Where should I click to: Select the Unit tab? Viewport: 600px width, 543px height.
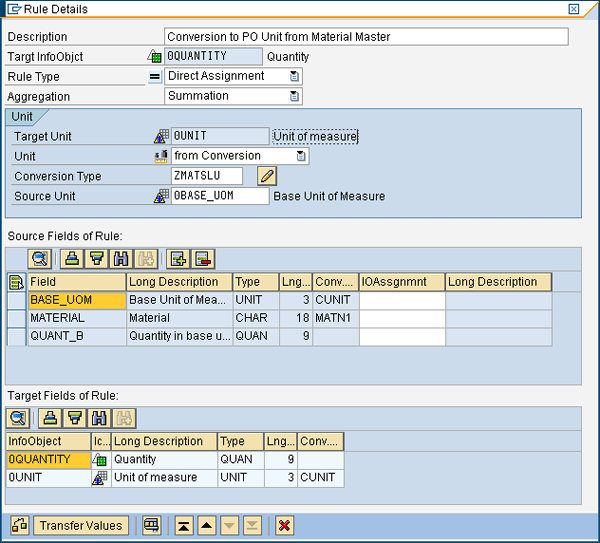23,117
